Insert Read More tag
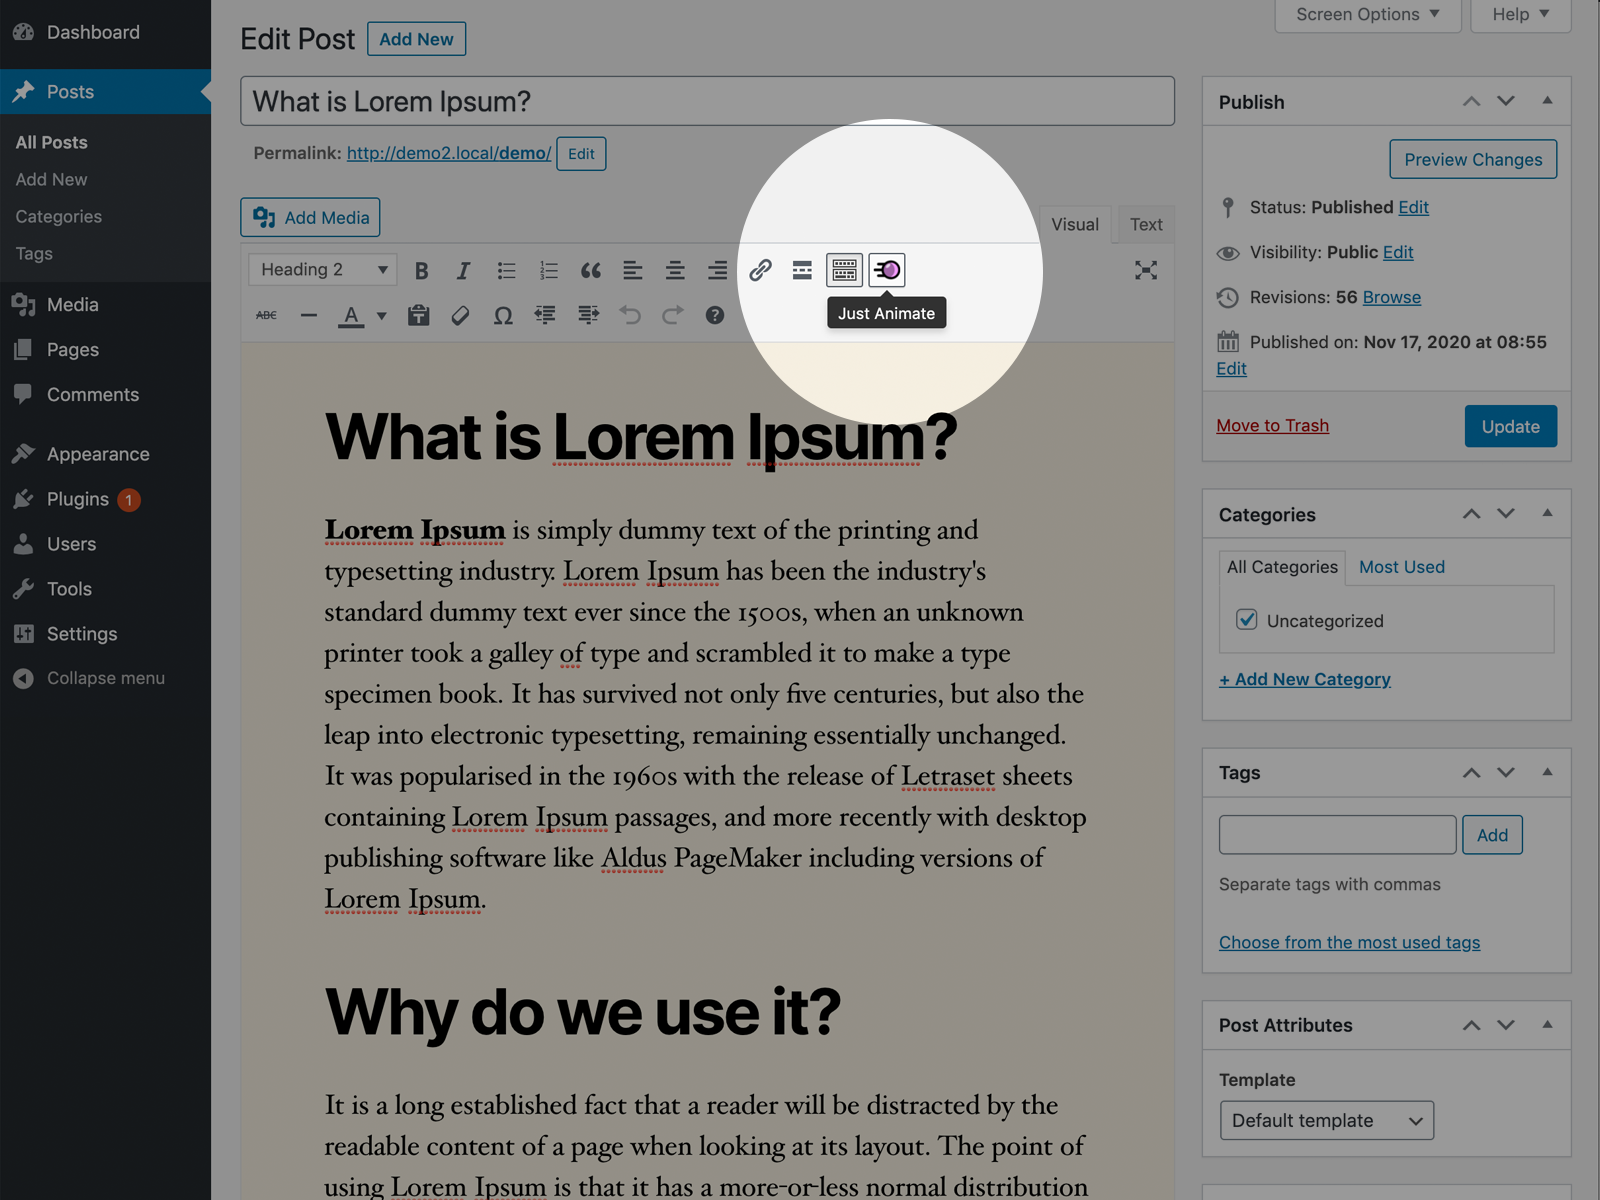The width and height of the screenshot is (1600, 1200). (802, 270)
